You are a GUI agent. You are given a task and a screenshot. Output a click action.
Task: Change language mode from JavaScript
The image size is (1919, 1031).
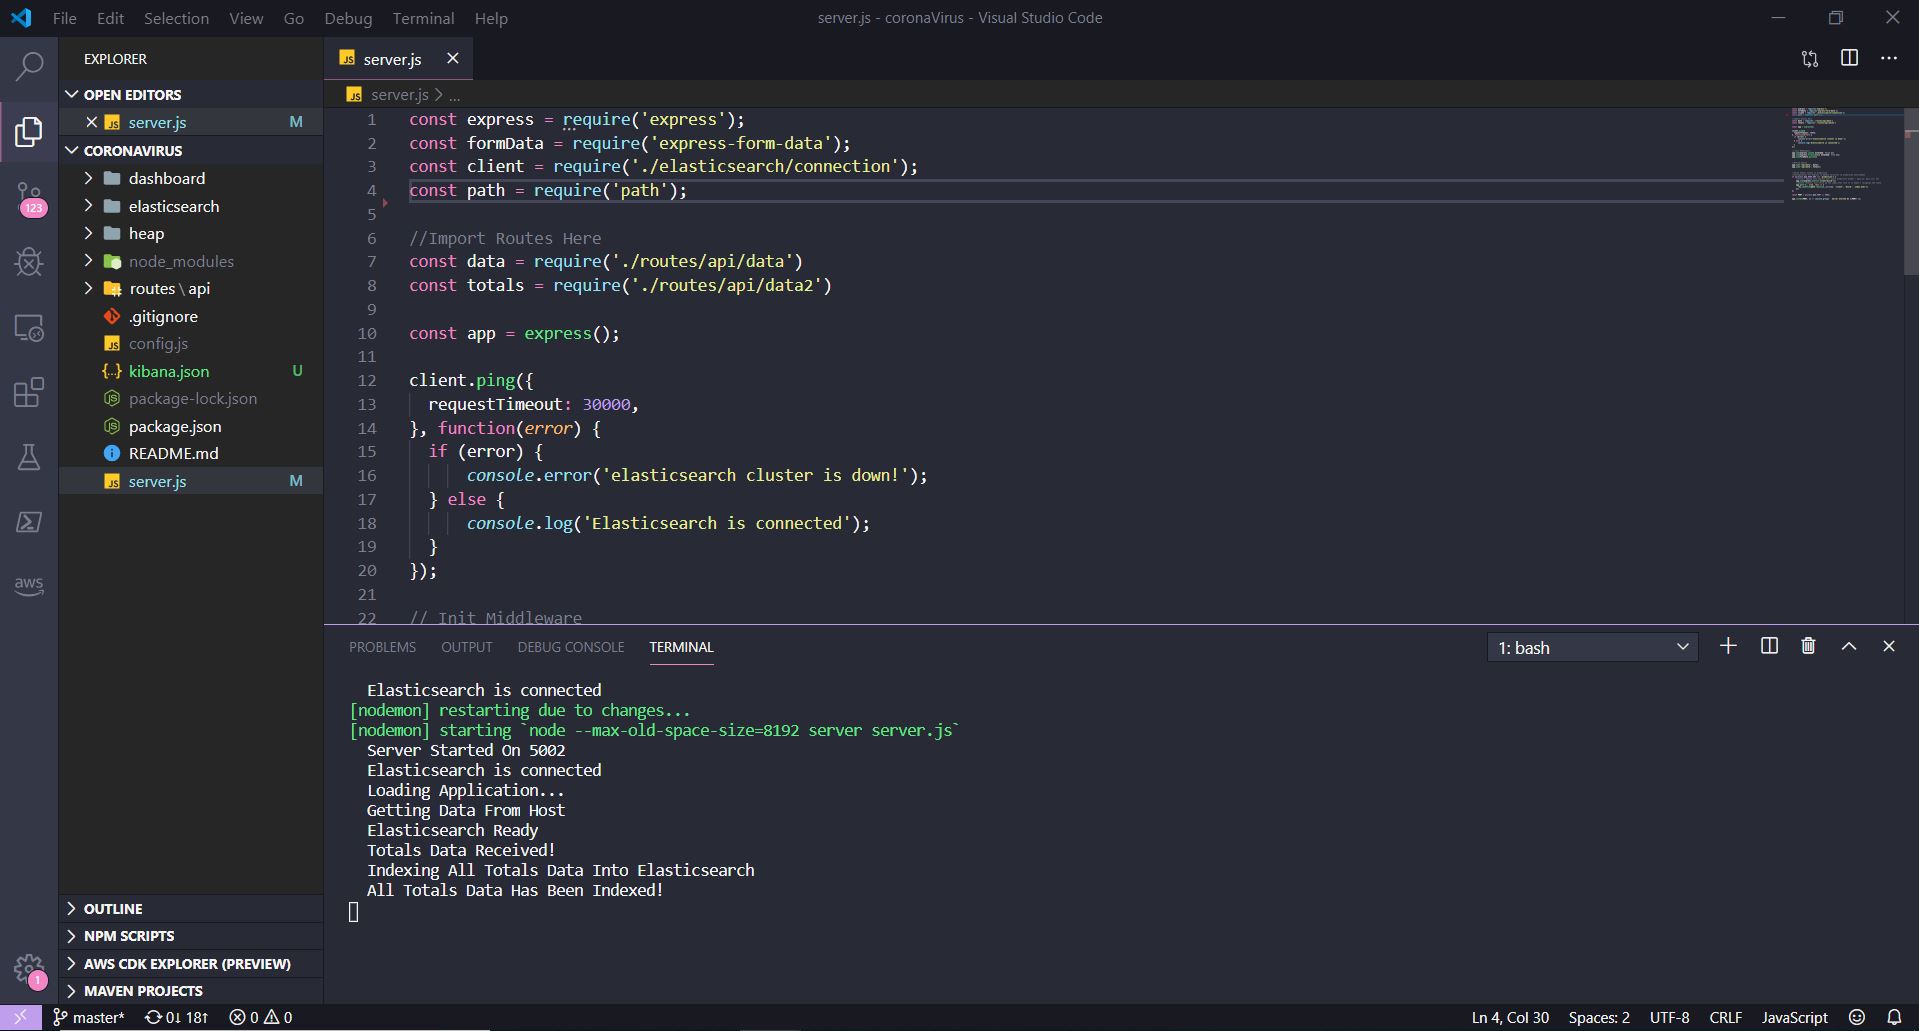[1794, 1017]
